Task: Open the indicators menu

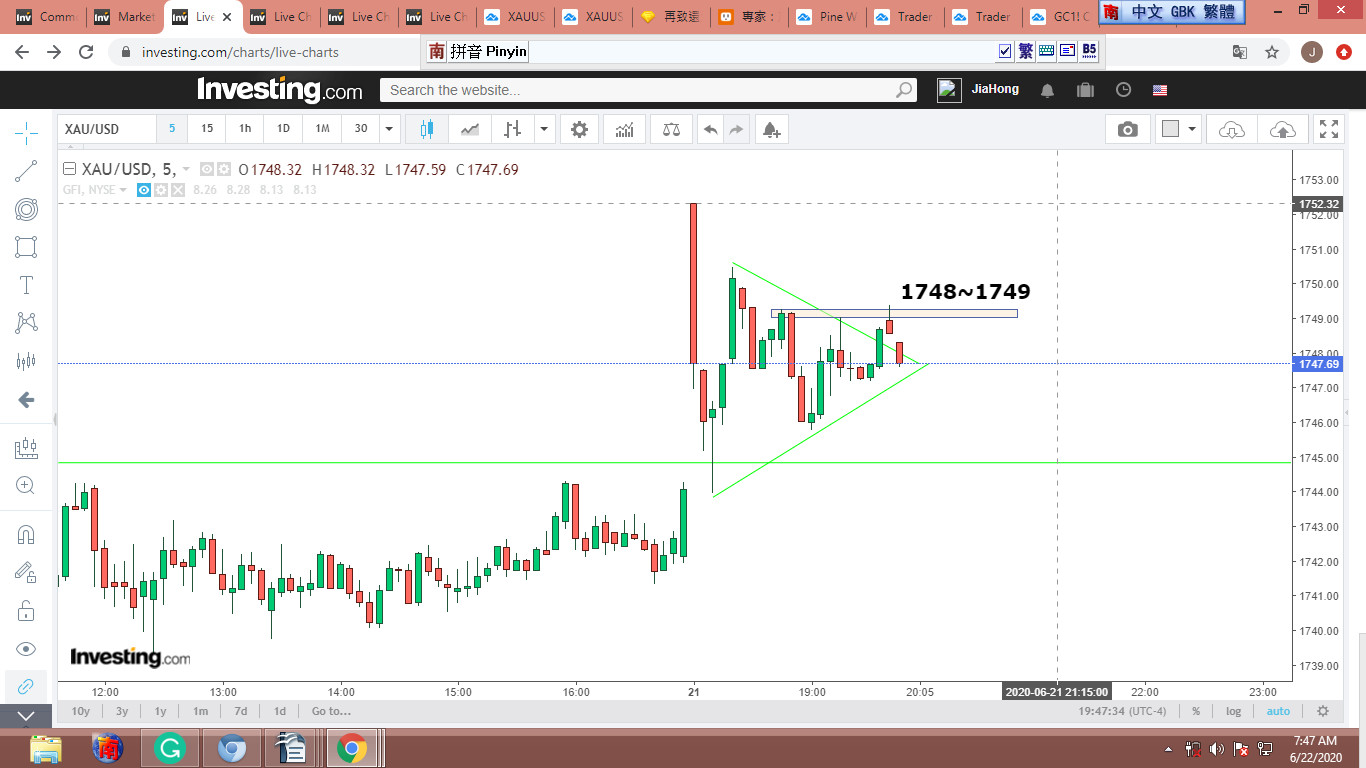Action: pyautogui.click(x=625, y=129)
